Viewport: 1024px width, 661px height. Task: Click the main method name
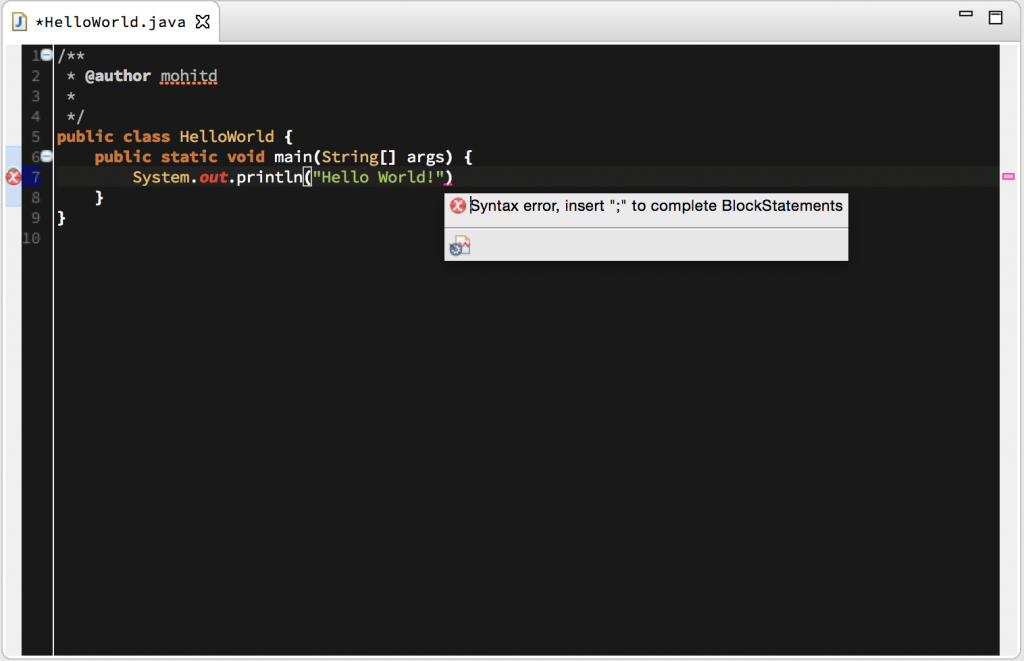[x=293, y=157]
